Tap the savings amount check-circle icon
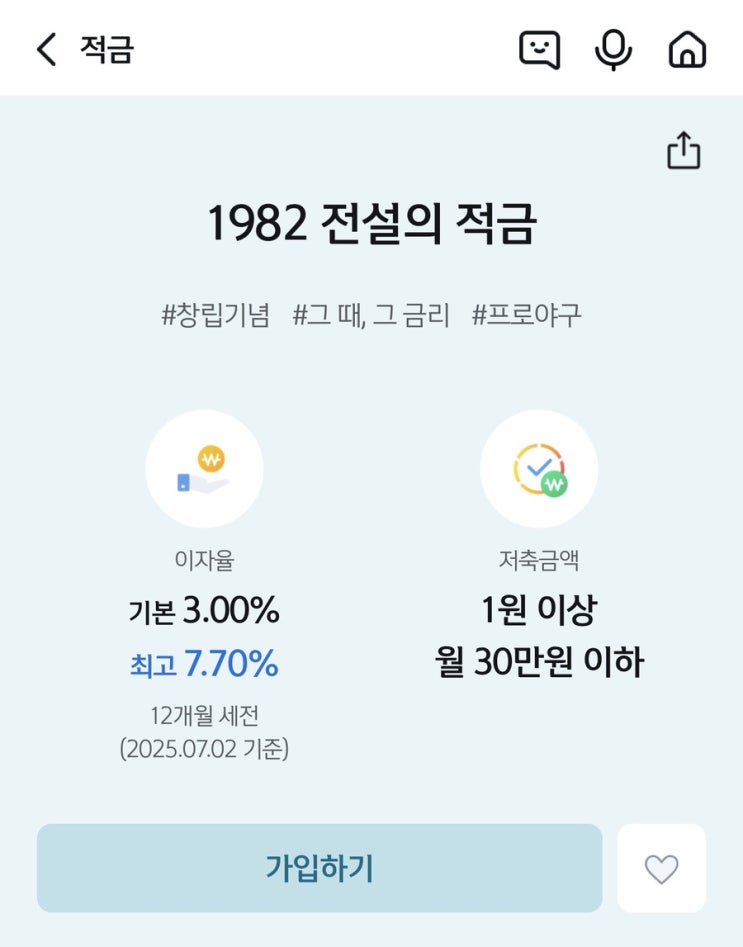Image resolution: width=743 pixels, height=947 pixels. pos(539,469)
